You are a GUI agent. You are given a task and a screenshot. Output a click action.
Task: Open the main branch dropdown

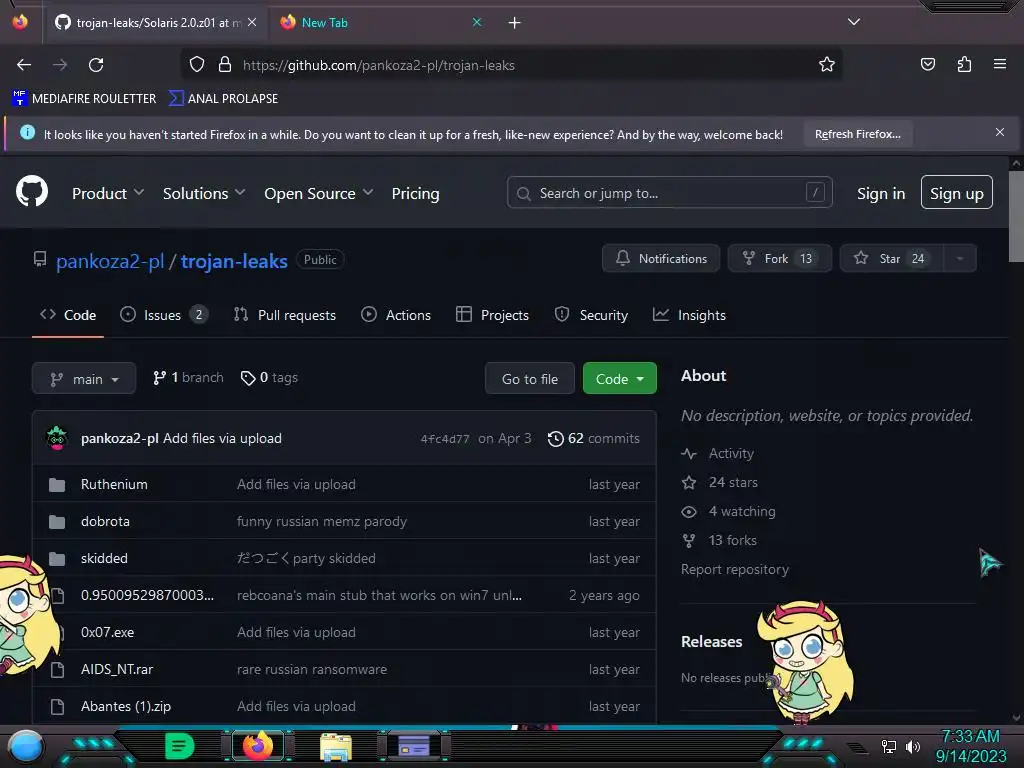pyautogui.click(x=84, y=378)
